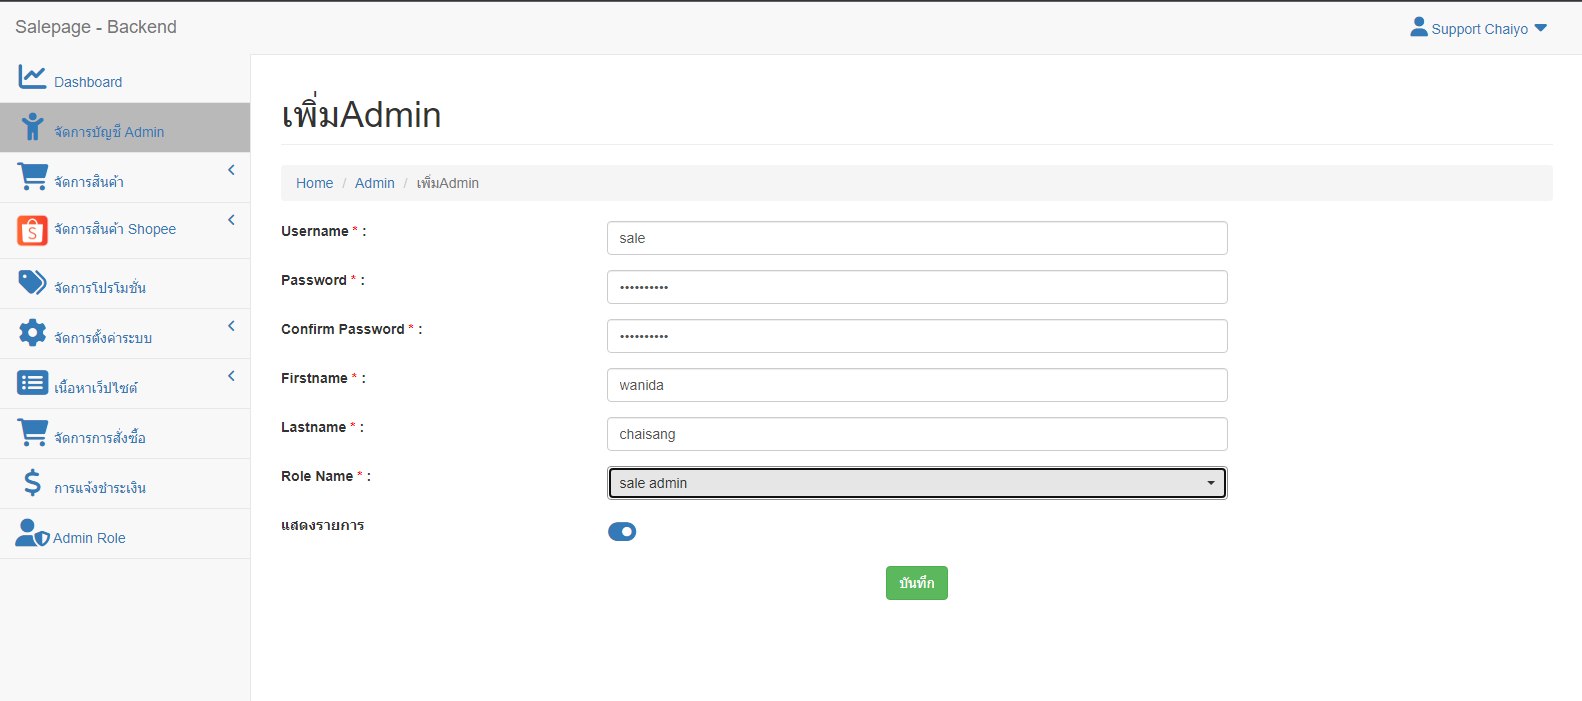Focus the Lastname text field
Image resolution: width=1582 pixels, height=701 pixels.
point(916,434)
